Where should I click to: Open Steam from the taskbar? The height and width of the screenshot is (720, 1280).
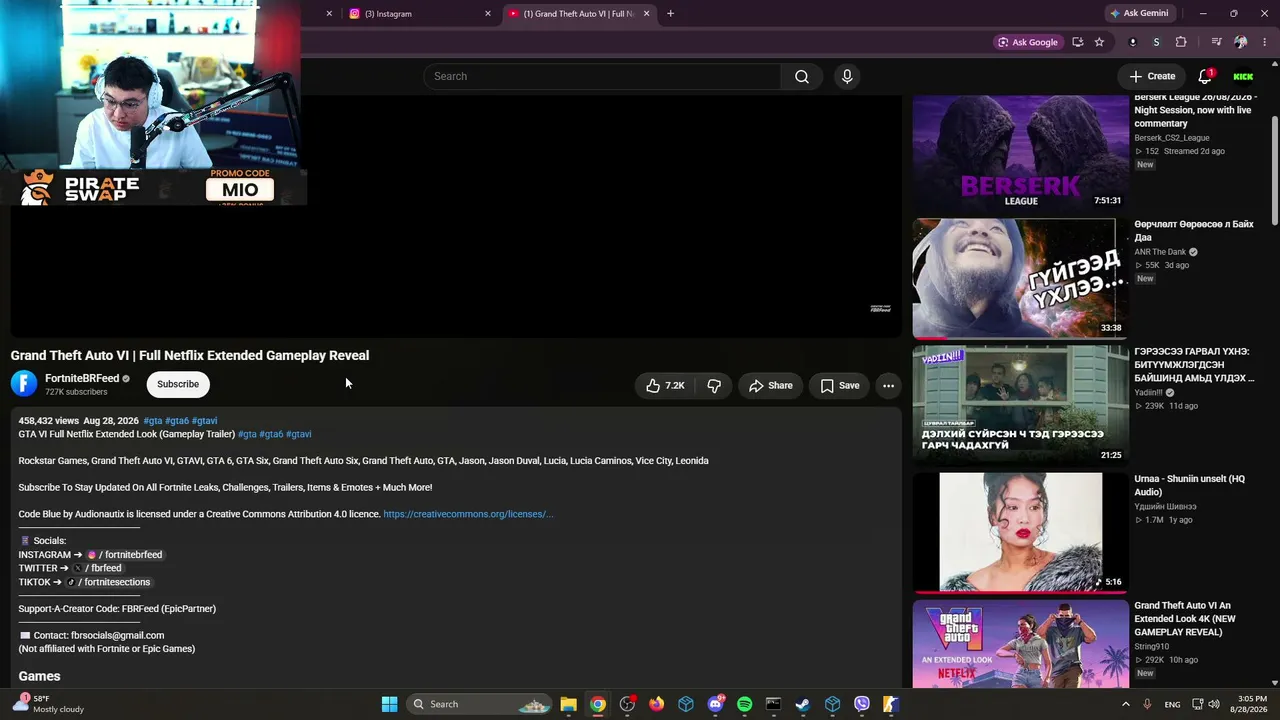803,704
